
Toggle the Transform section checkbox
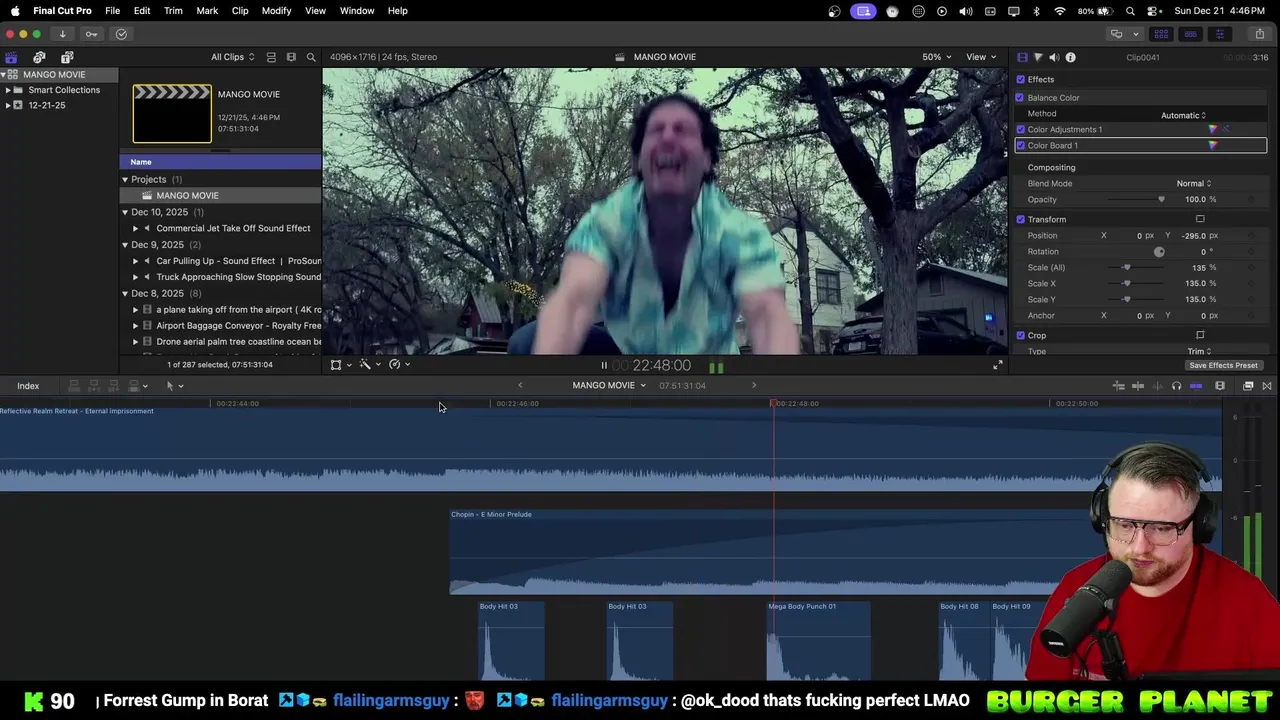click(x=1020, y=219)
